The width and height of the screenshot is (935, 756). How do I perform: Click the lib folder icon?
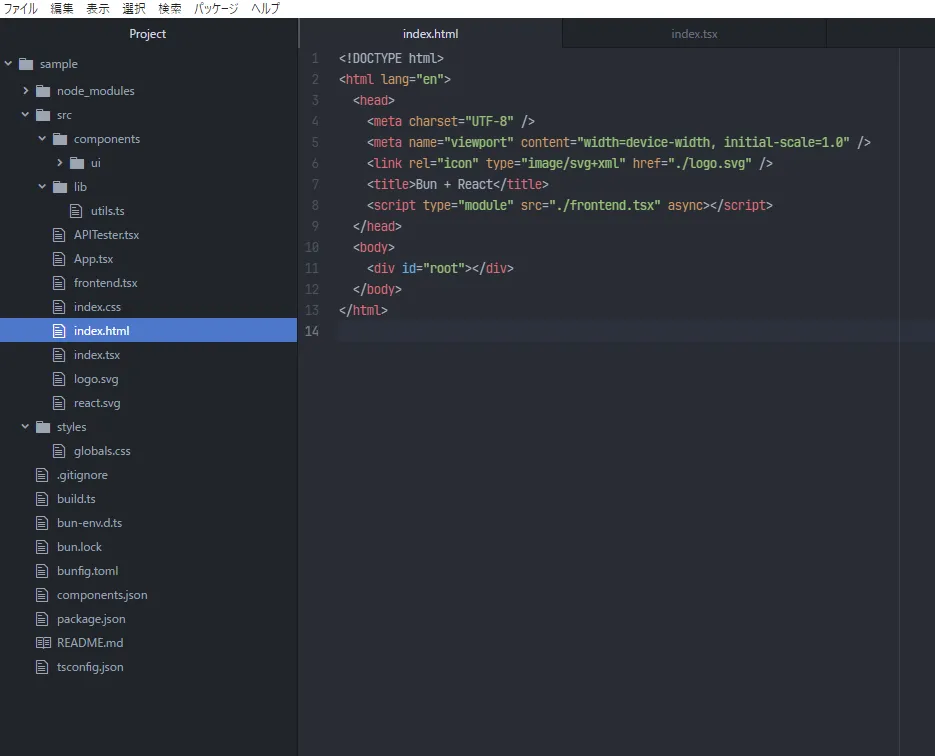(x=60, y=187)
